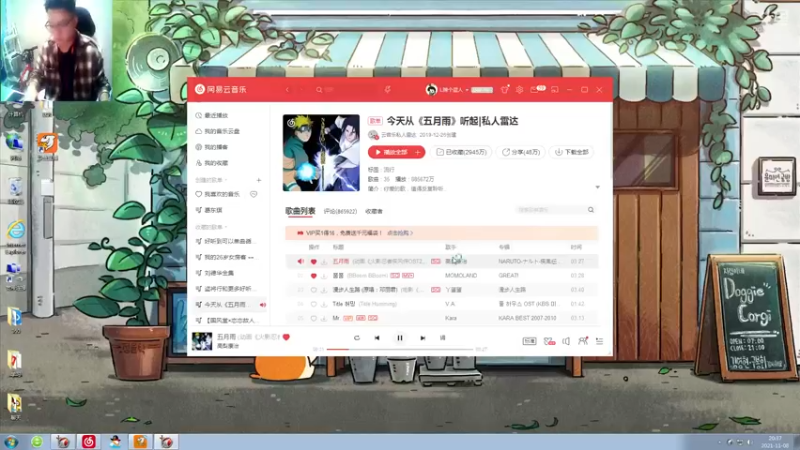The width and height of the screenshot is (800, 450).
Task: Collapse 收藏的歌单 section
Action: pos(211,227)
